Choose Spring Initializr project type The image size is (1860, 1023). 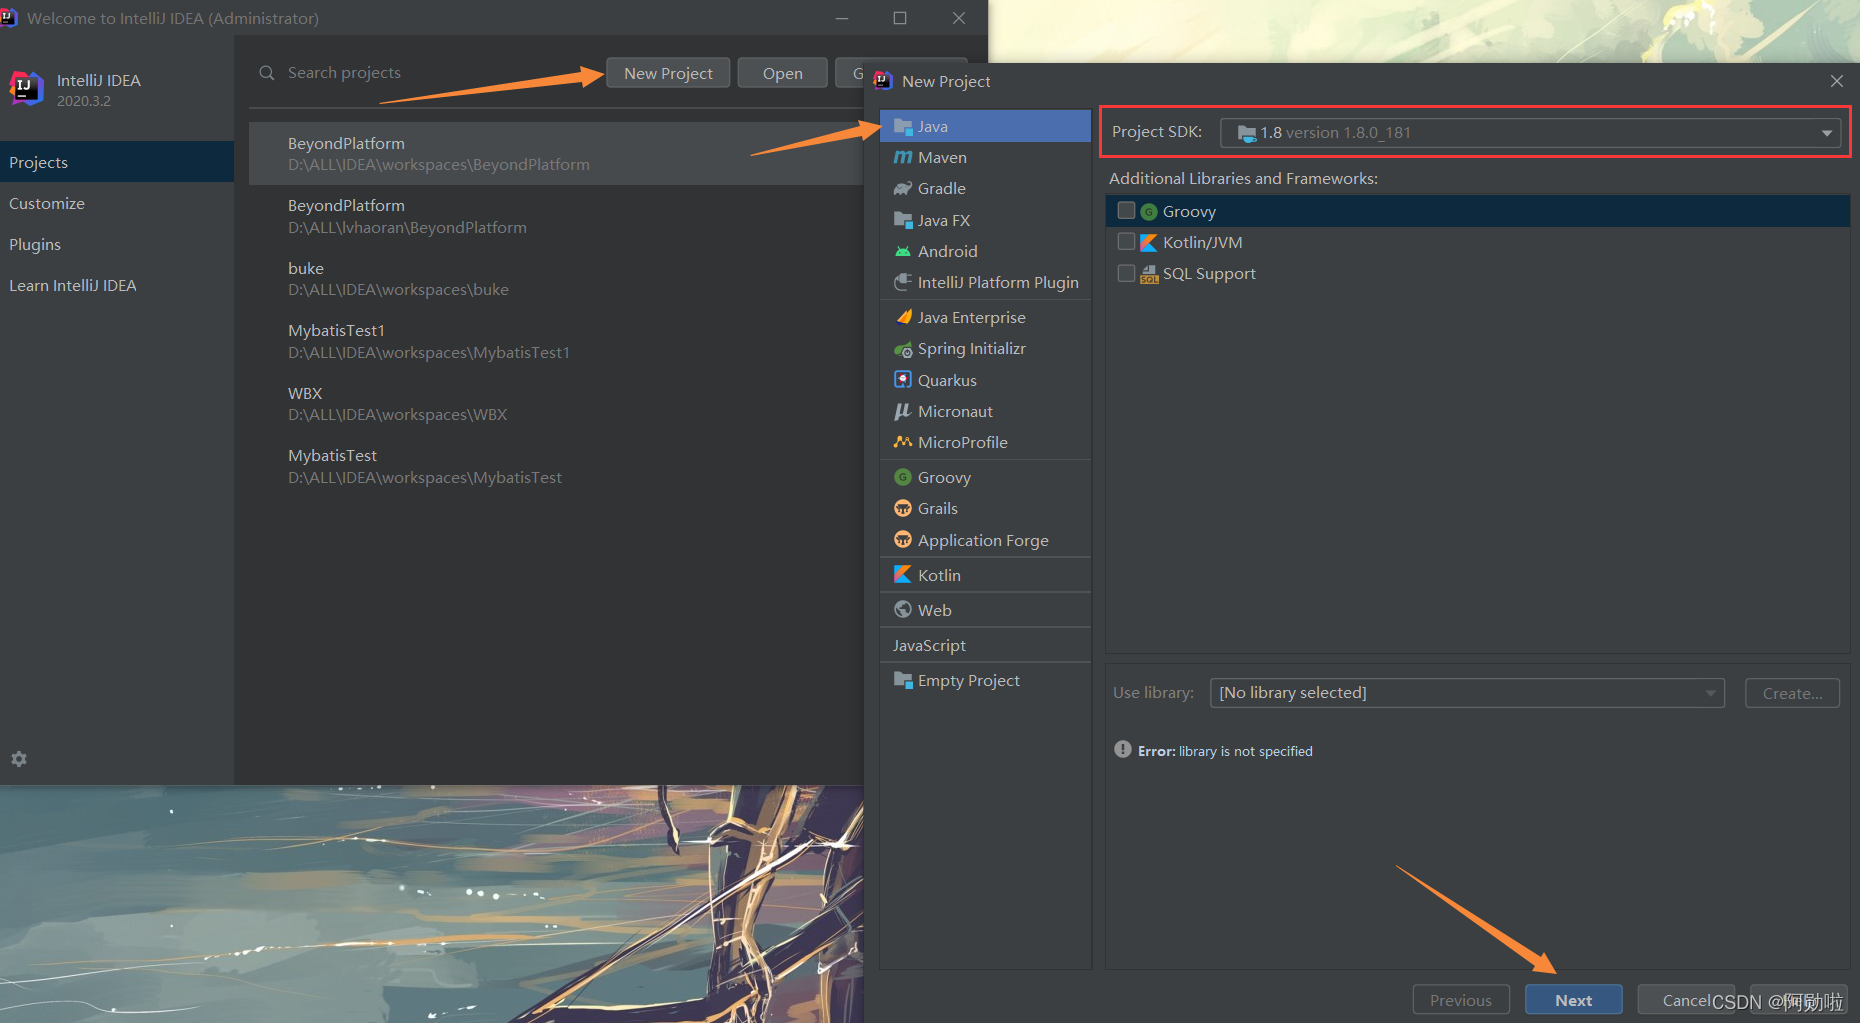tap(985, 348)
